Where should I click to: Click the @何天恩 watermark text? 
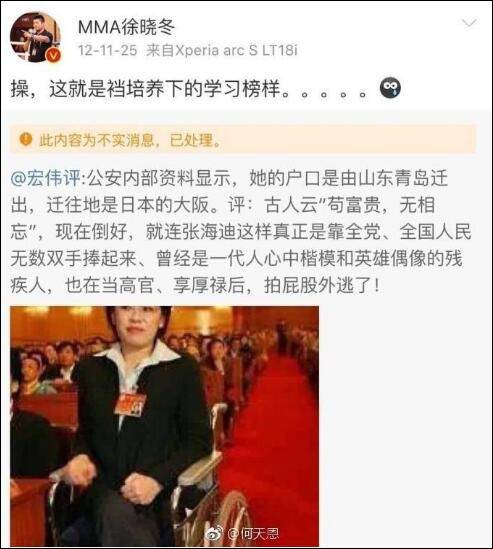pyautogui.click(x=254, y=534)
